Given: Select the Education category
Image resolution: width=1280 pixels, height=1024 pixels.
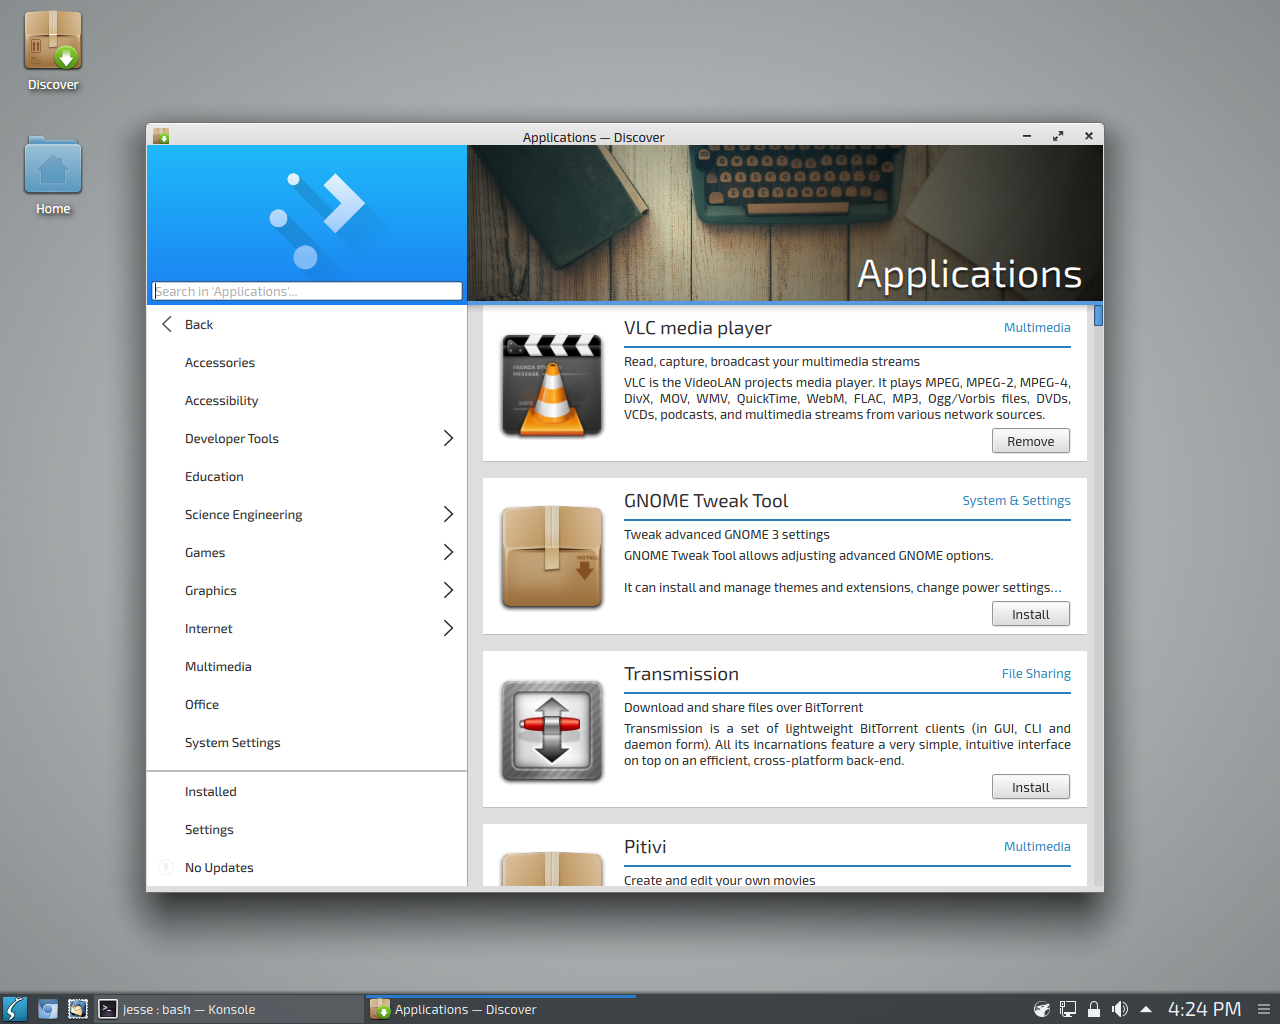Looking at the screenshot, I should click(307, 476).
